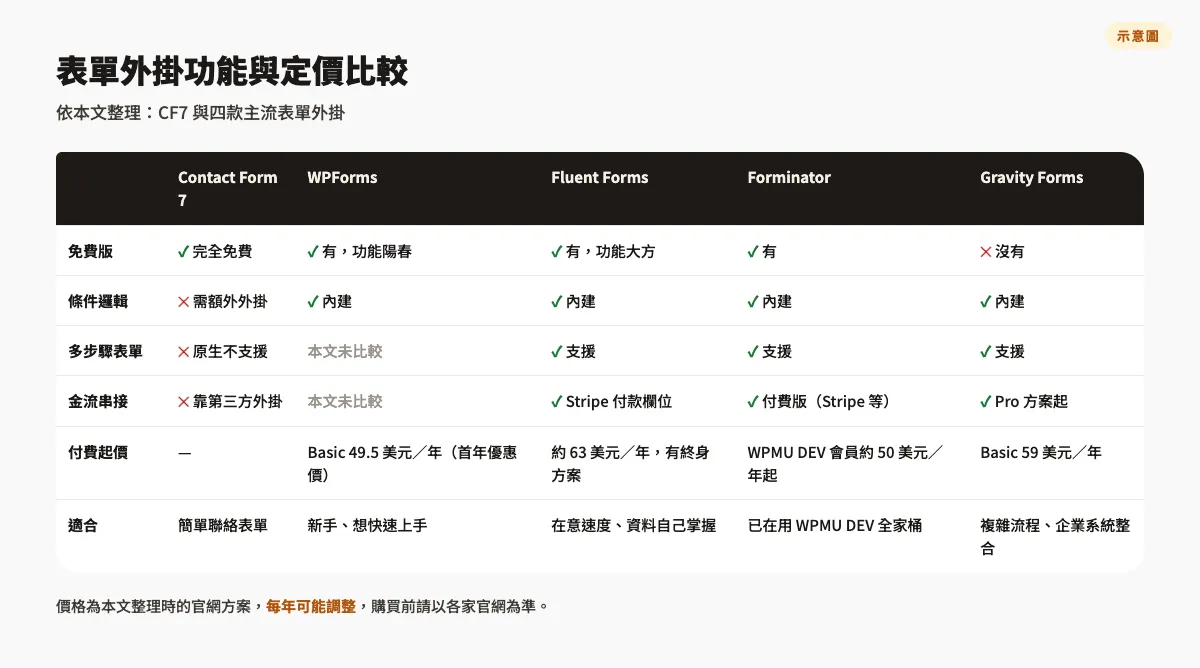Click the green check beside 有，功能陽春
Image resolution: width=1200 pixels, height=668 pixels.
click(313, 251)
